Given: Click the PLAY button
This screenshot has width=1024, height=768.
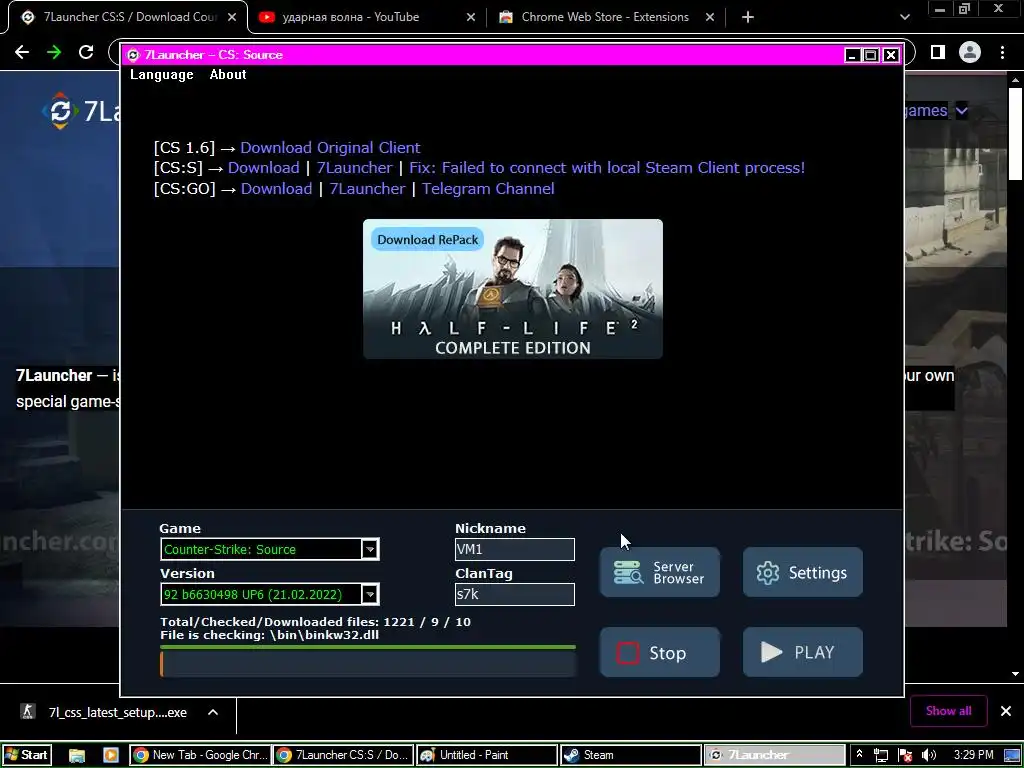Looking at the screenshot, I should pyautogui.click(x=803, y=652).
